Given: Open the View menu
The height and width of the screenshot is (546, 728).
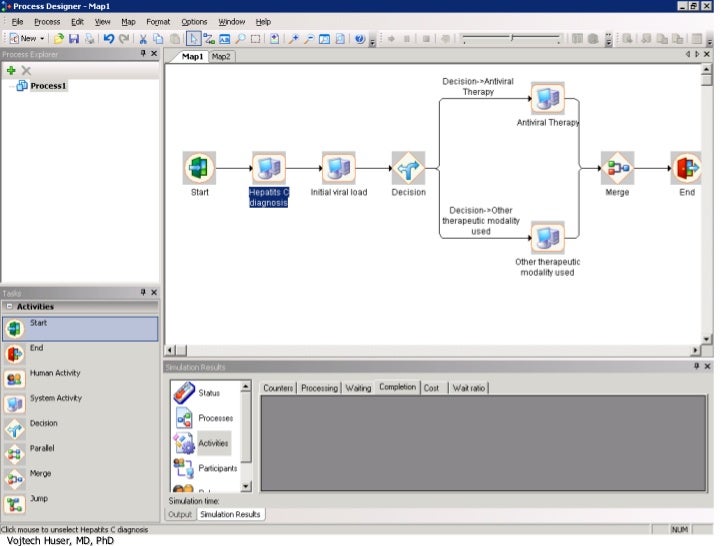Looking at the screenshot, I should point(102,22).
